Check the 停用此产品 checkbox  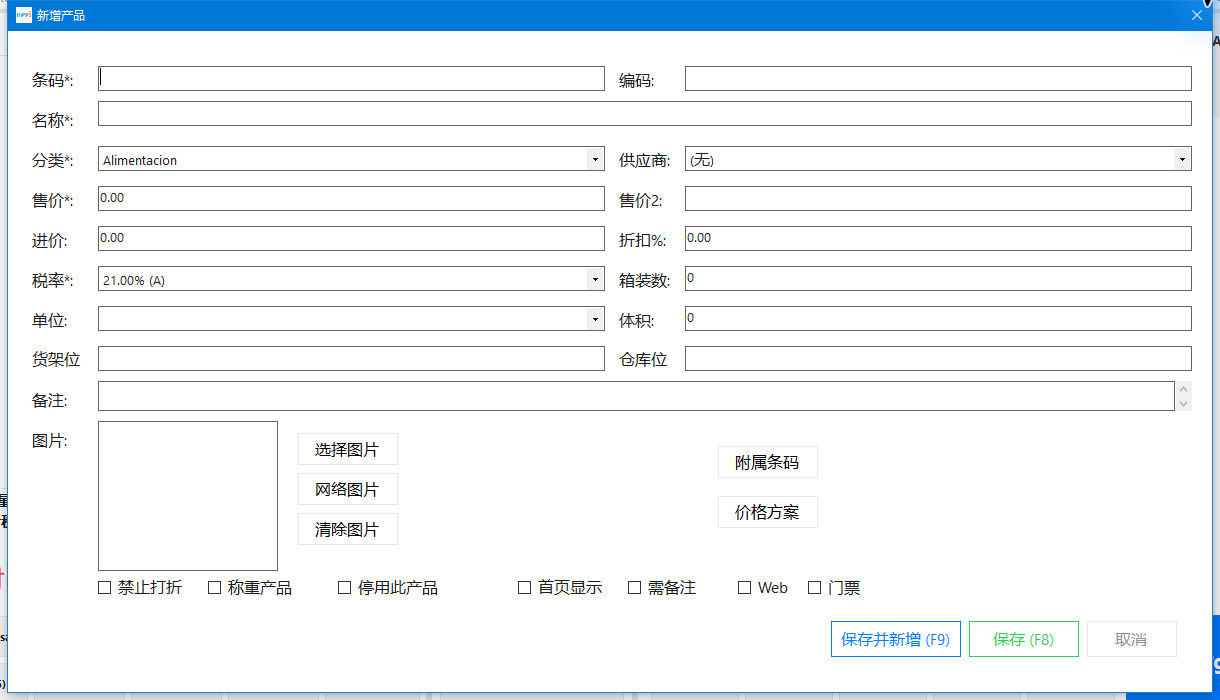[344, 588]
